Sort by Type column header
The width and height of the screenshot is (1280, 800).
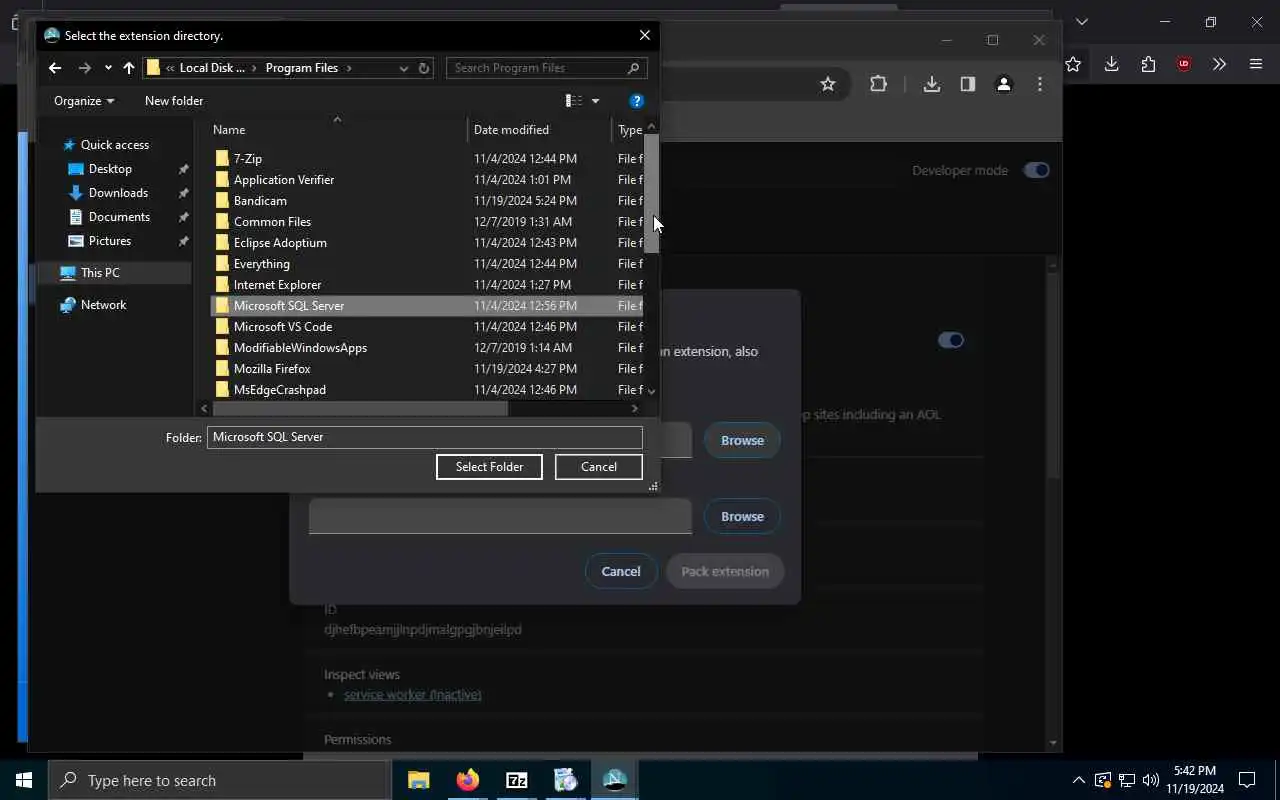point(629,130)
